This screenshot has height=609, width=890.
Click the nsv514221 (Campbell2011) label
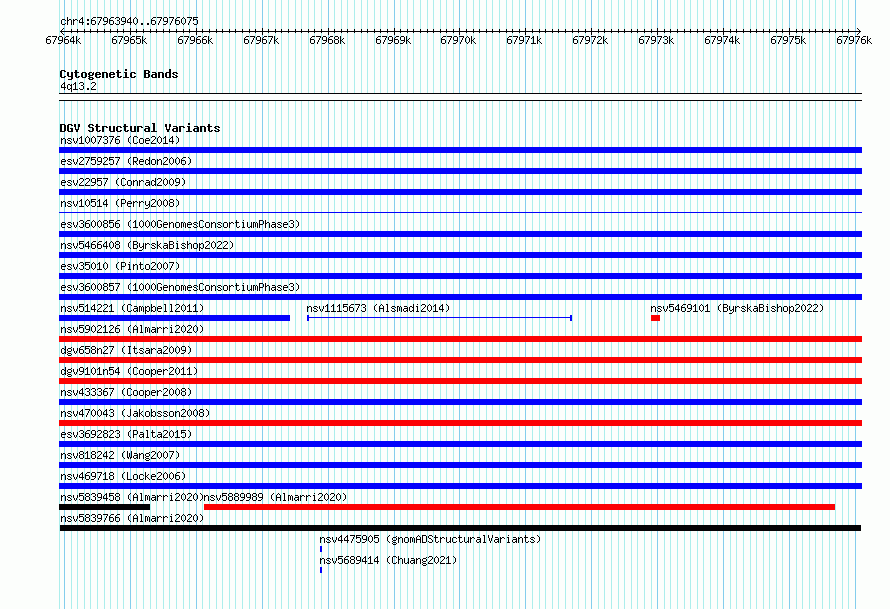pyautogui.click(x=132, y=308)
